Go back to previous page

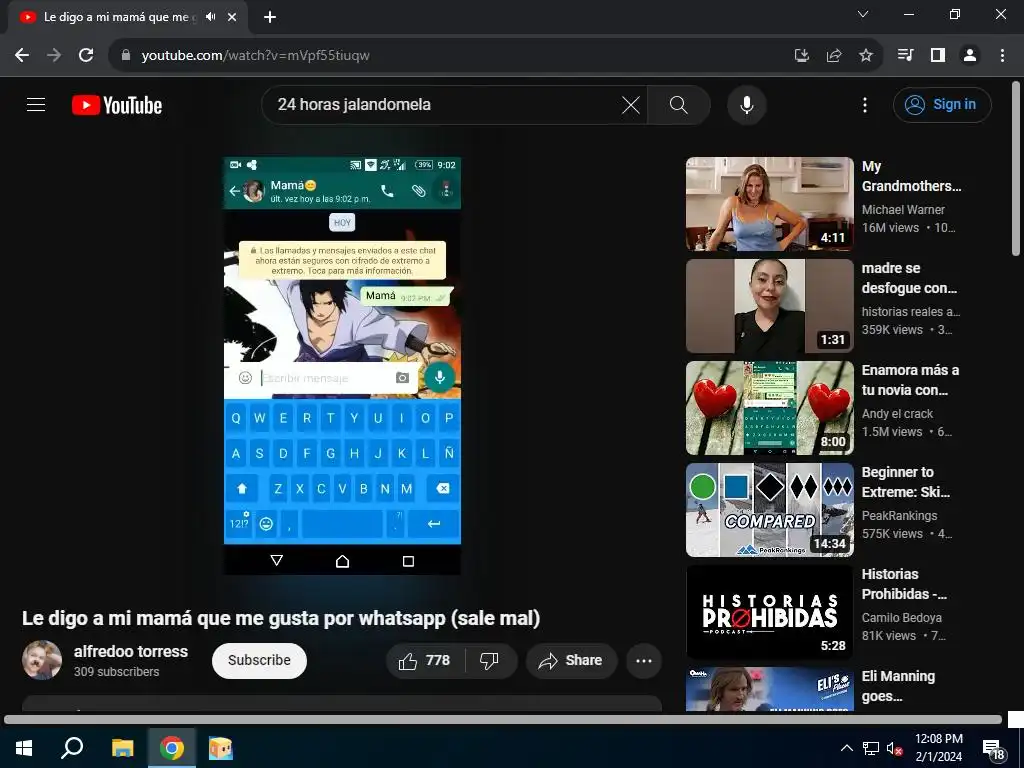22,55
